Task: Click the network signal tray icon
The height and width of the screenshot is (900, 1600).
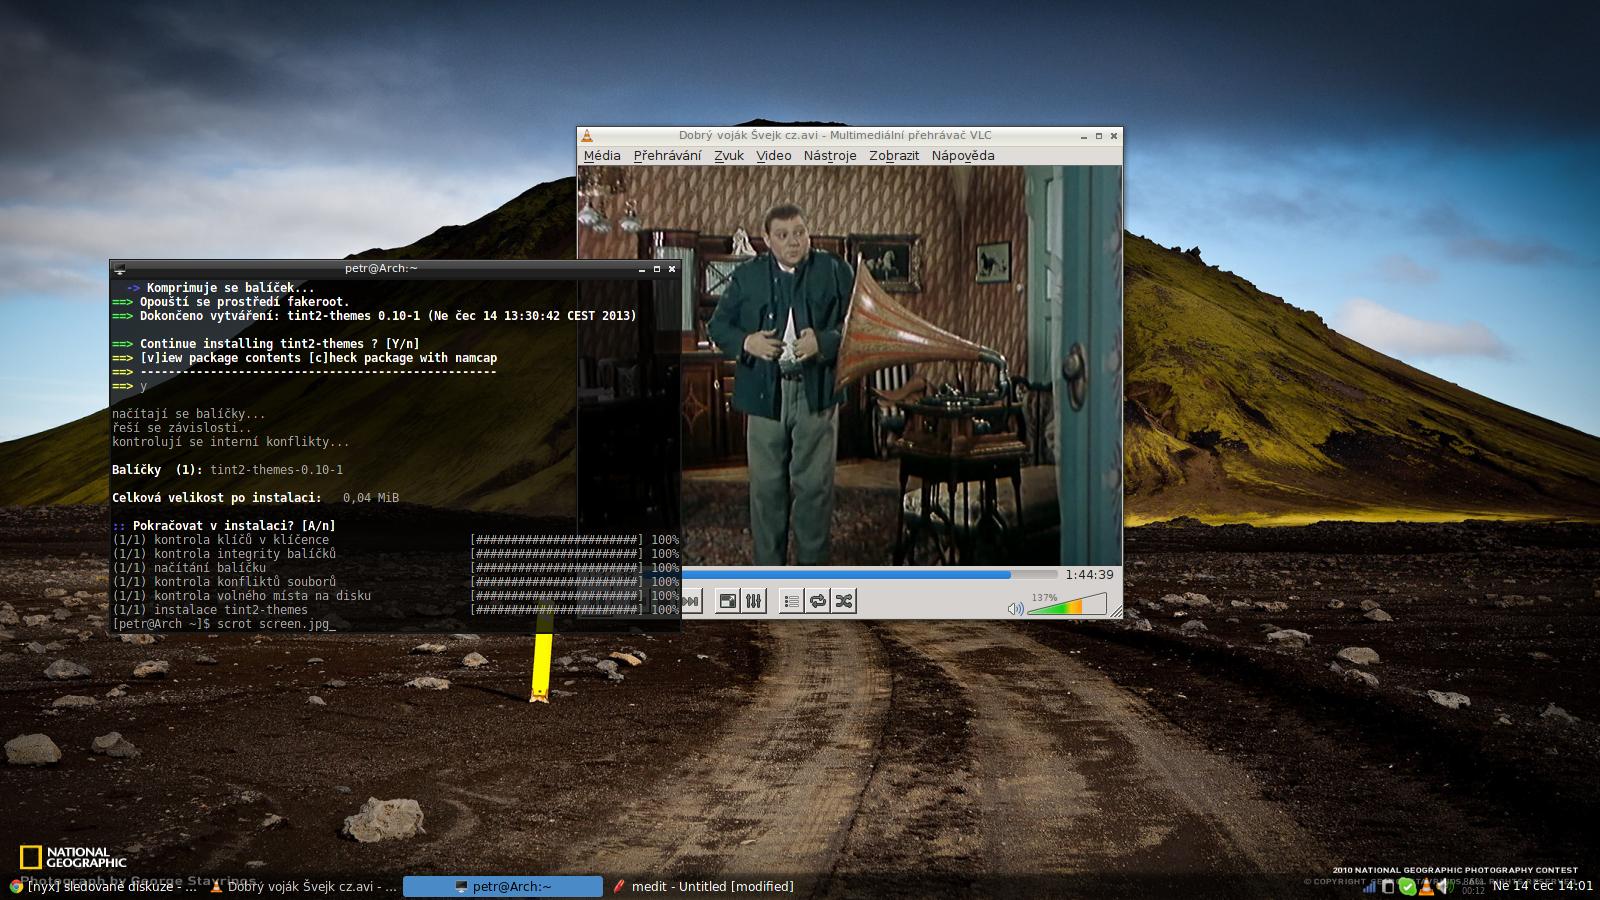Action: pyautogui.click(x=1369, y=887)
